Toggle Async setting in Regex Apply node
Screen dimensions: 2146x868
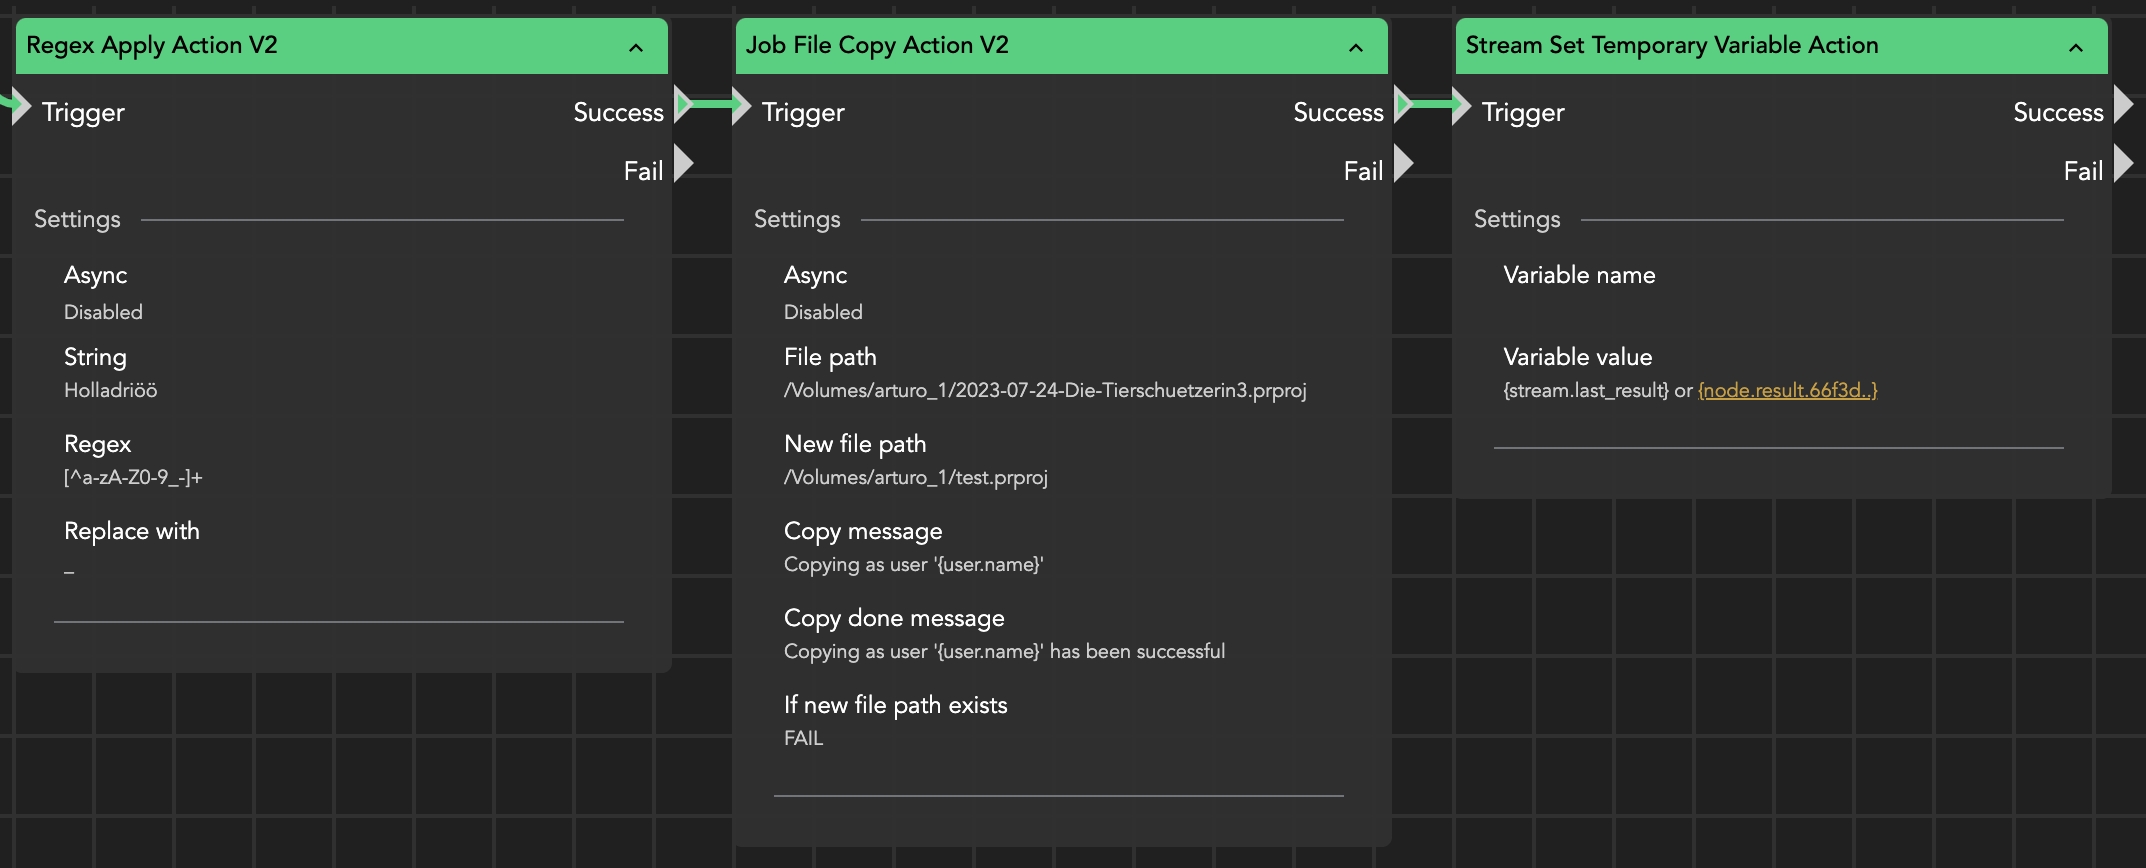point(103,312)
